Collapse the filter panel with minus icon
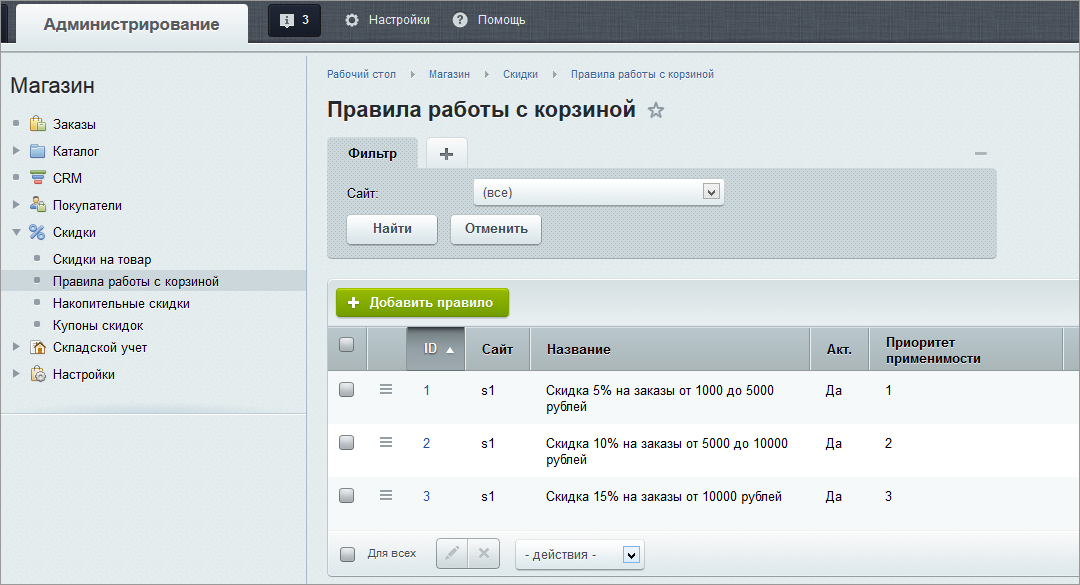 click(x=981, y=154)
